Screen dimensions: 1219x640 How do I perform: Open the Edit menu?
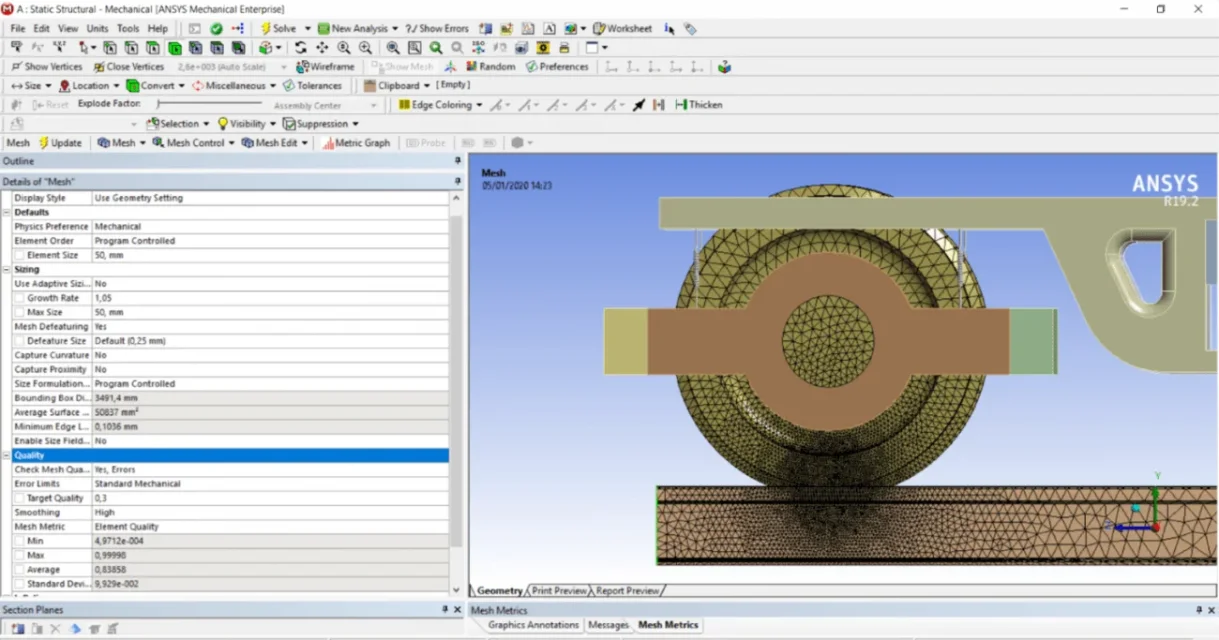(x=41, y=29)
